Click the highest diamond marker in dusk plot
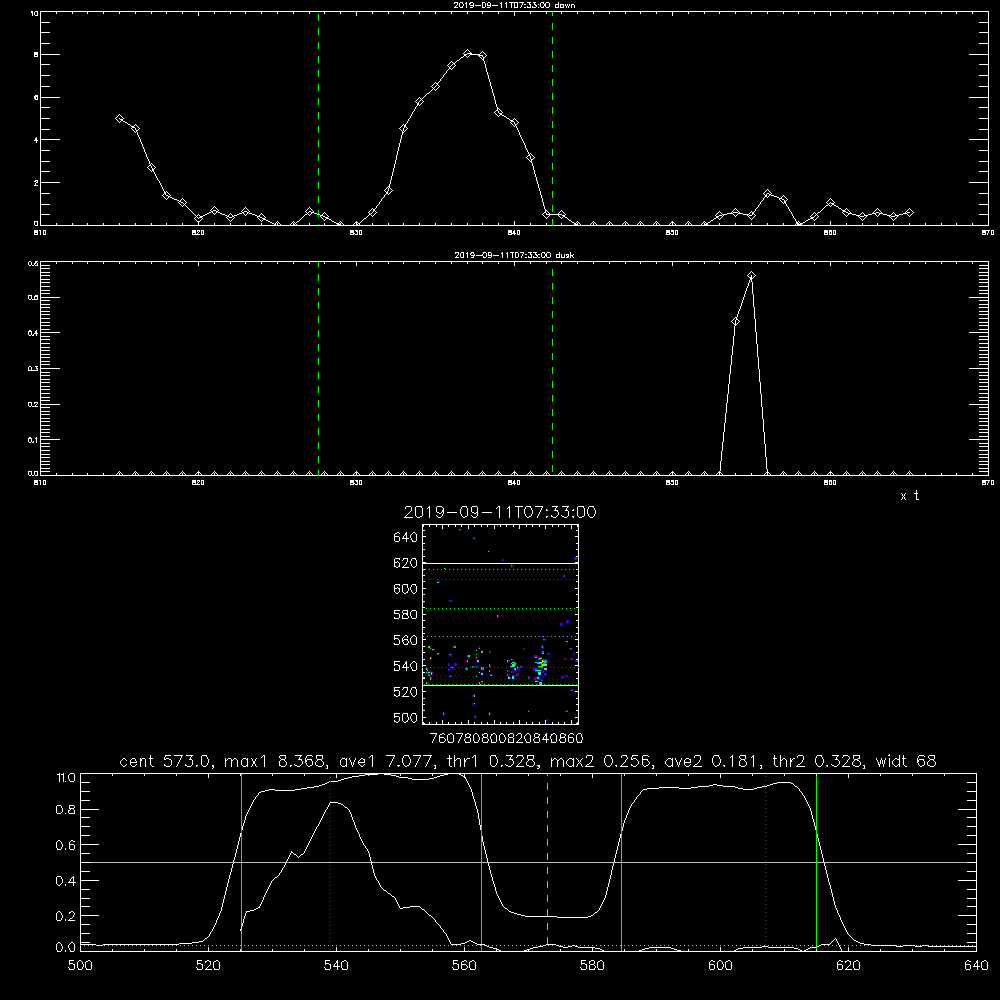 [x=751, y=276]
